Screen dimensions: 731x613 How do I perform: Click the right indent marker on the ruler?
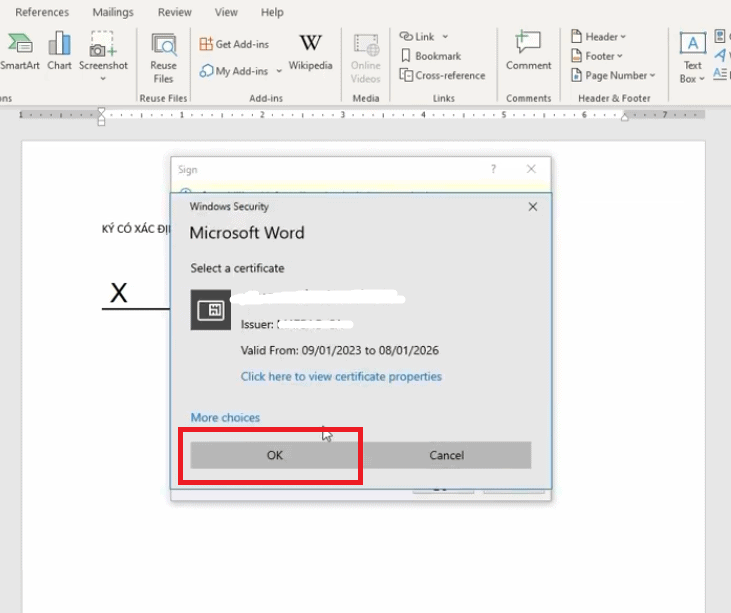[624, 117]
